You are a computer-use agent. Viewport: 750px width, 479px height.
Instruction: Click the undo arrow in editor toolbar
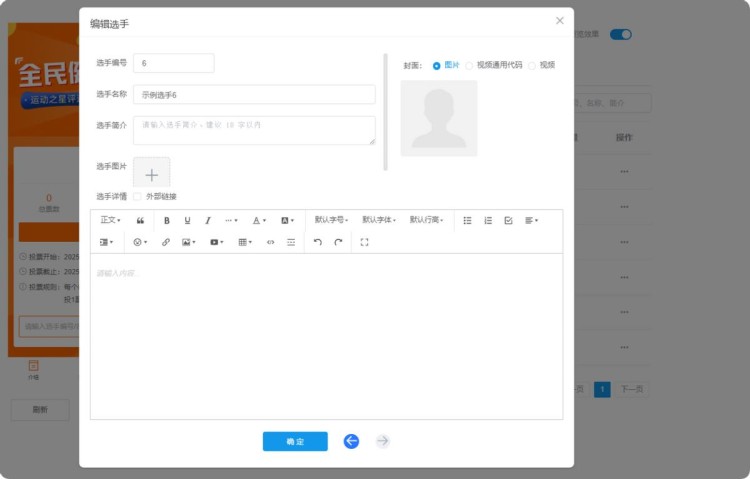[318, 242]
